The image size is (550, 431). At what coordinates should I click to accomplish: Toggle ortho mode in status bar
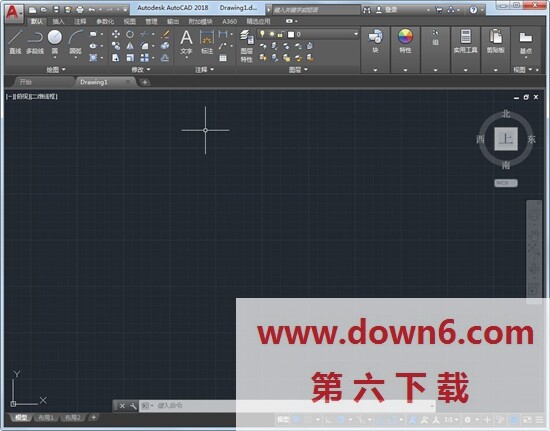click(329, 419)
